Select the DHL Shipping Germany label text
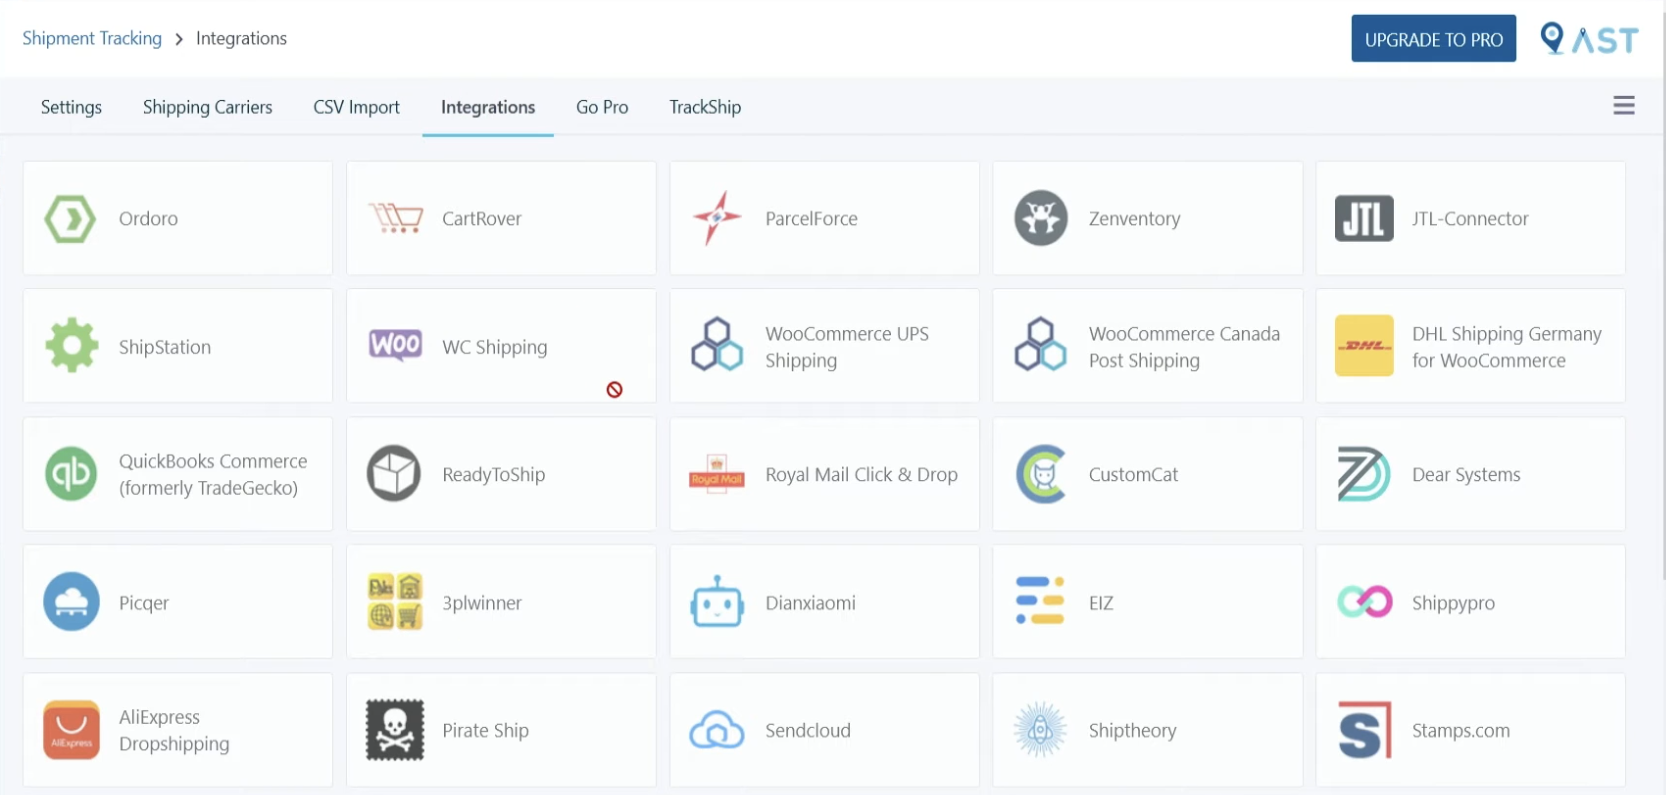The height and width of the screenshot is (795, 1666). coord(1507,346)
